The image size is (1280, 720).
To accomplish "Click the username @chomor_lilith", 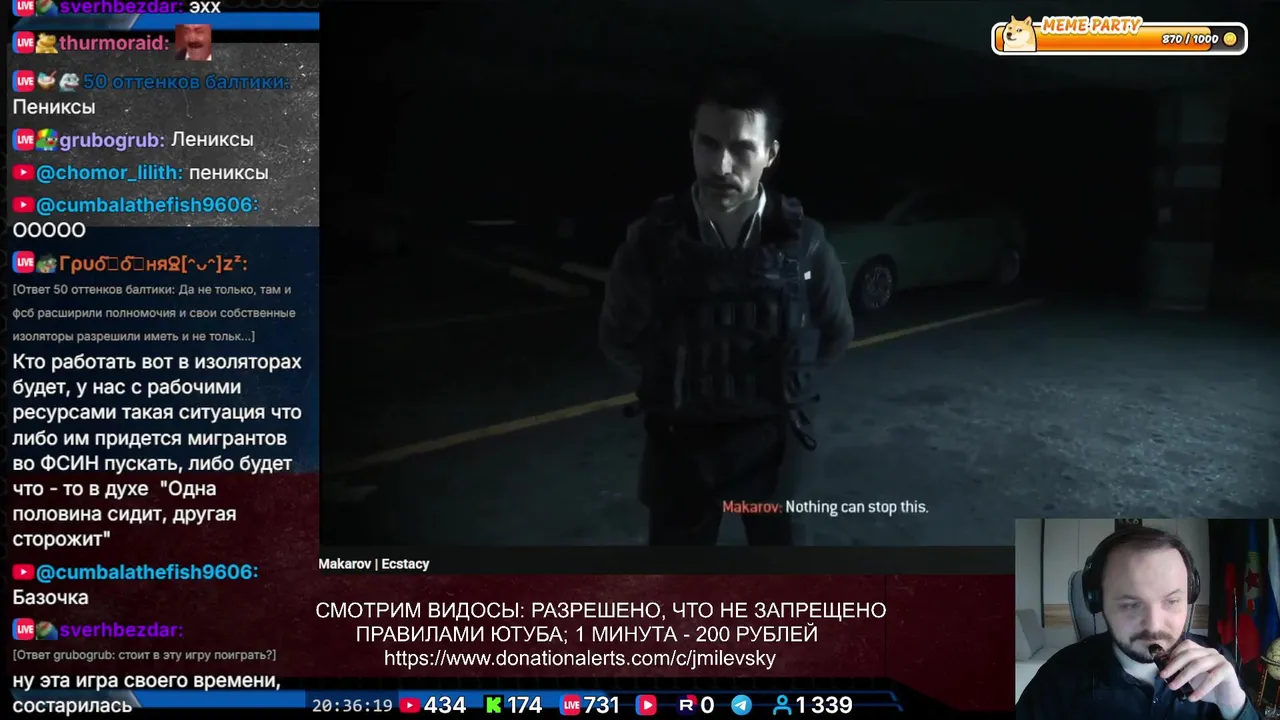I will tap(109, 173).
